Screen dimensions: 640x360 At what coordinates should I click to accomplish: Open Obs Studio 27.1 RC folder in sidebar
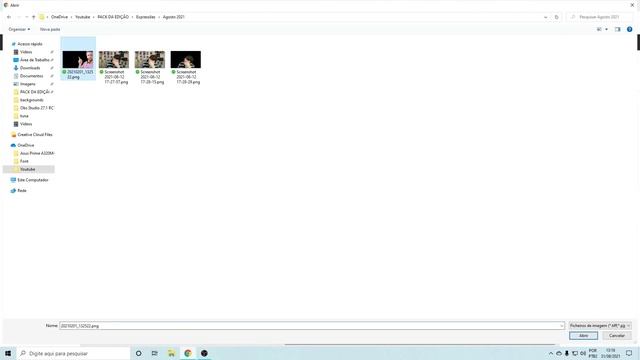(x=37, y=108)
